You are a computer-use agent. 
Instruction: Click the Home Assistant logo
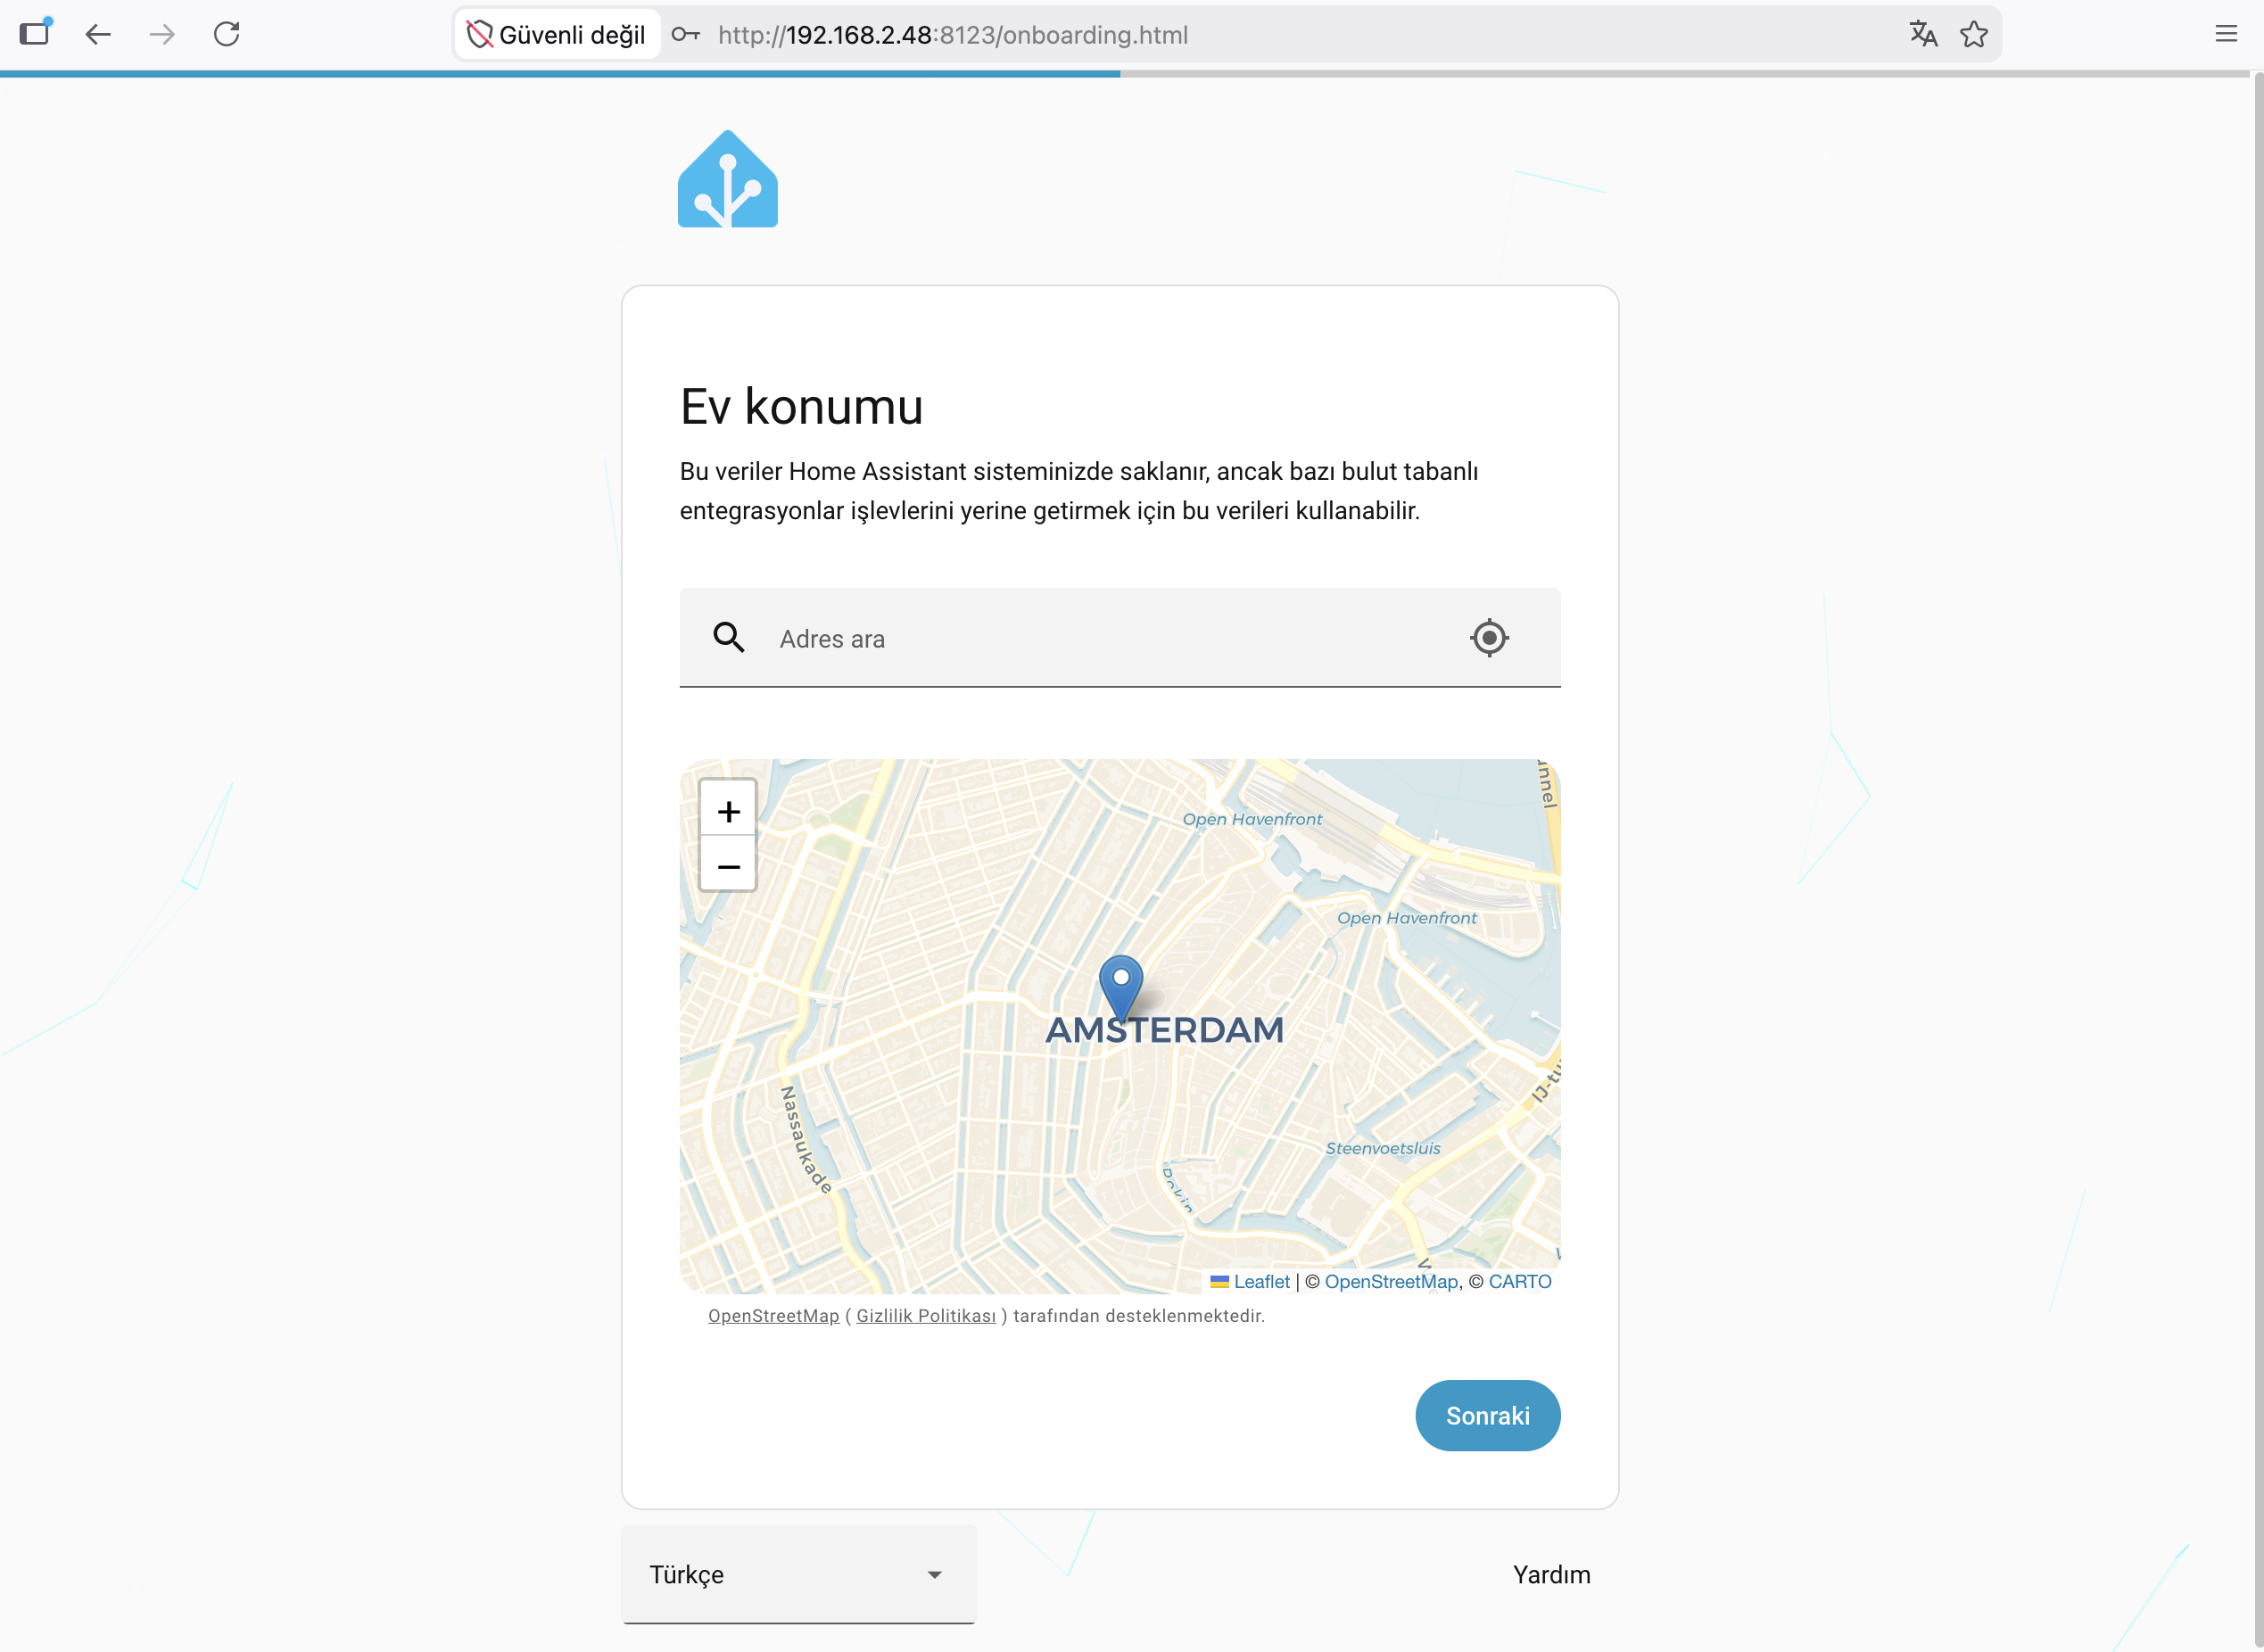click(728, 179)
